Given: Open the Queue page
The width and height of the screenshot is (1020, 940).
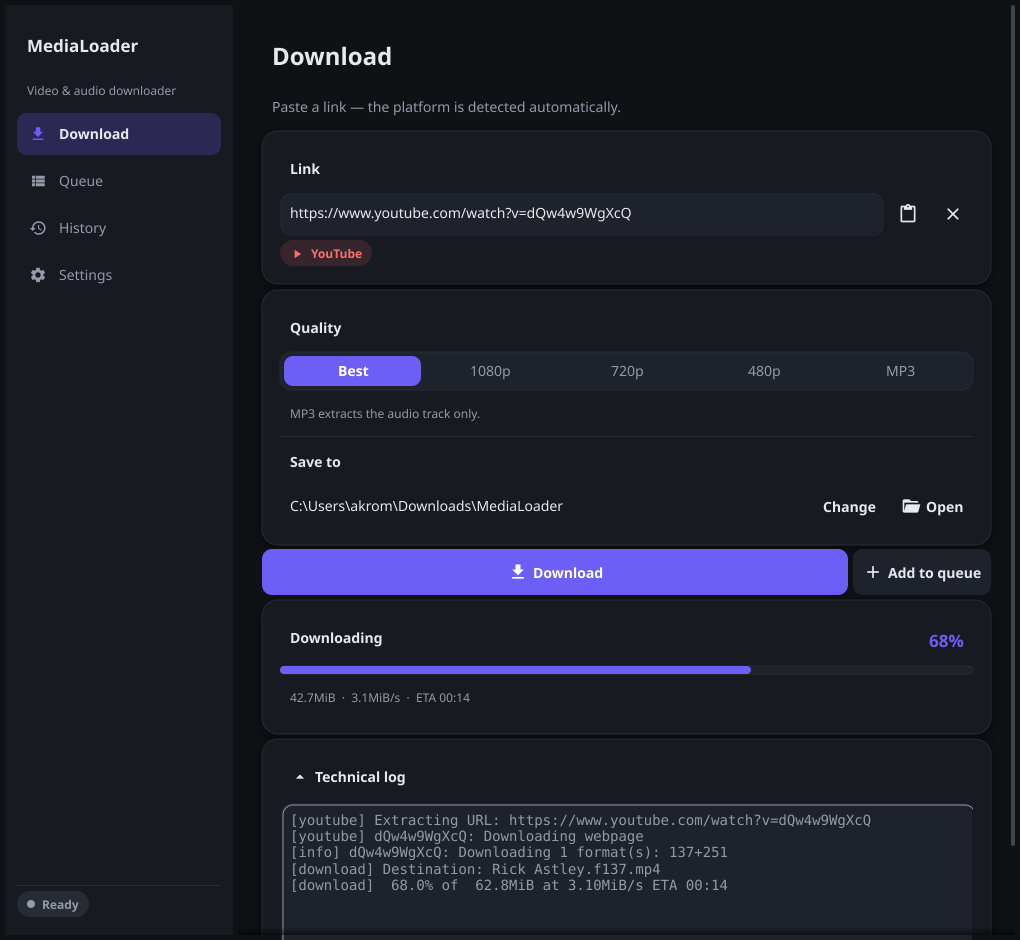Looking at the screenshot, I should tap(119, 181).
